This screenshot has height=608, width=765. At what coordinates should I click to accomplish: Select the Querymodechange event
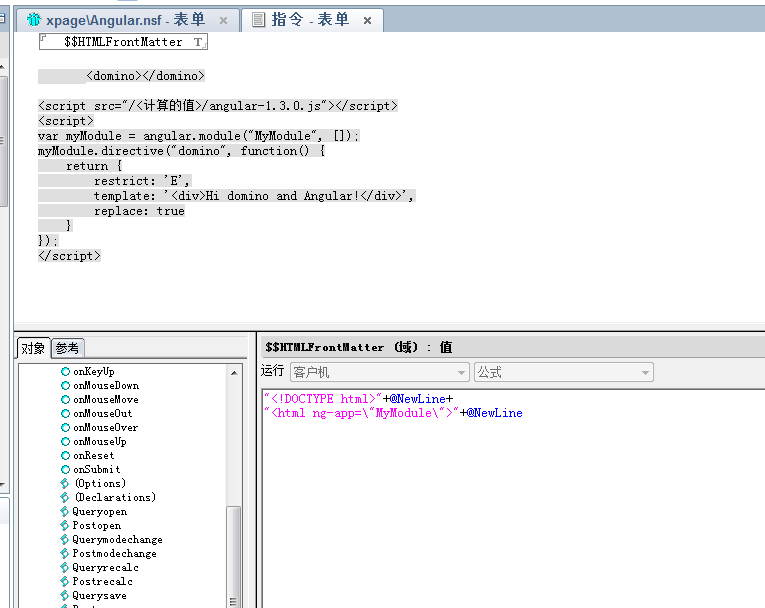tap(118, 540)
